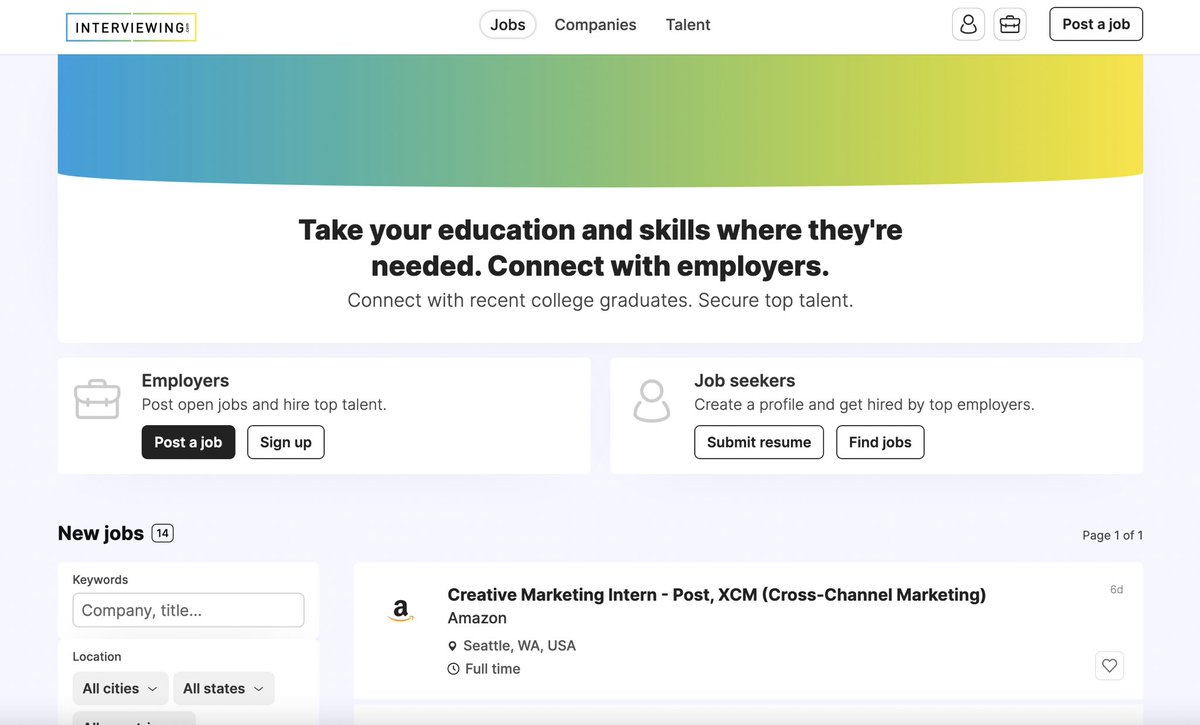1200x725 pixels.
Task: Click Post a job in the header
Action: [1096, 25]
